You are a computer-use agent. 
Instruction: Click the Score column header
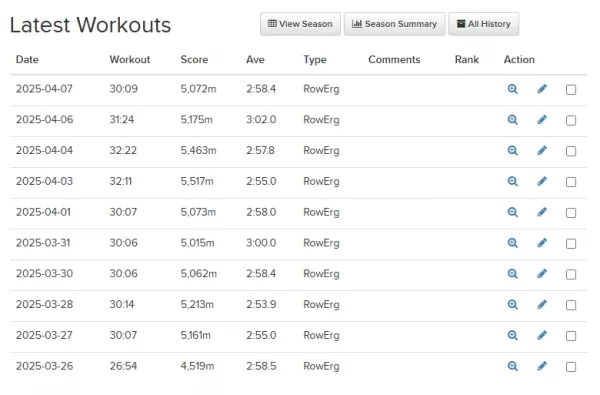click(194, 60)
